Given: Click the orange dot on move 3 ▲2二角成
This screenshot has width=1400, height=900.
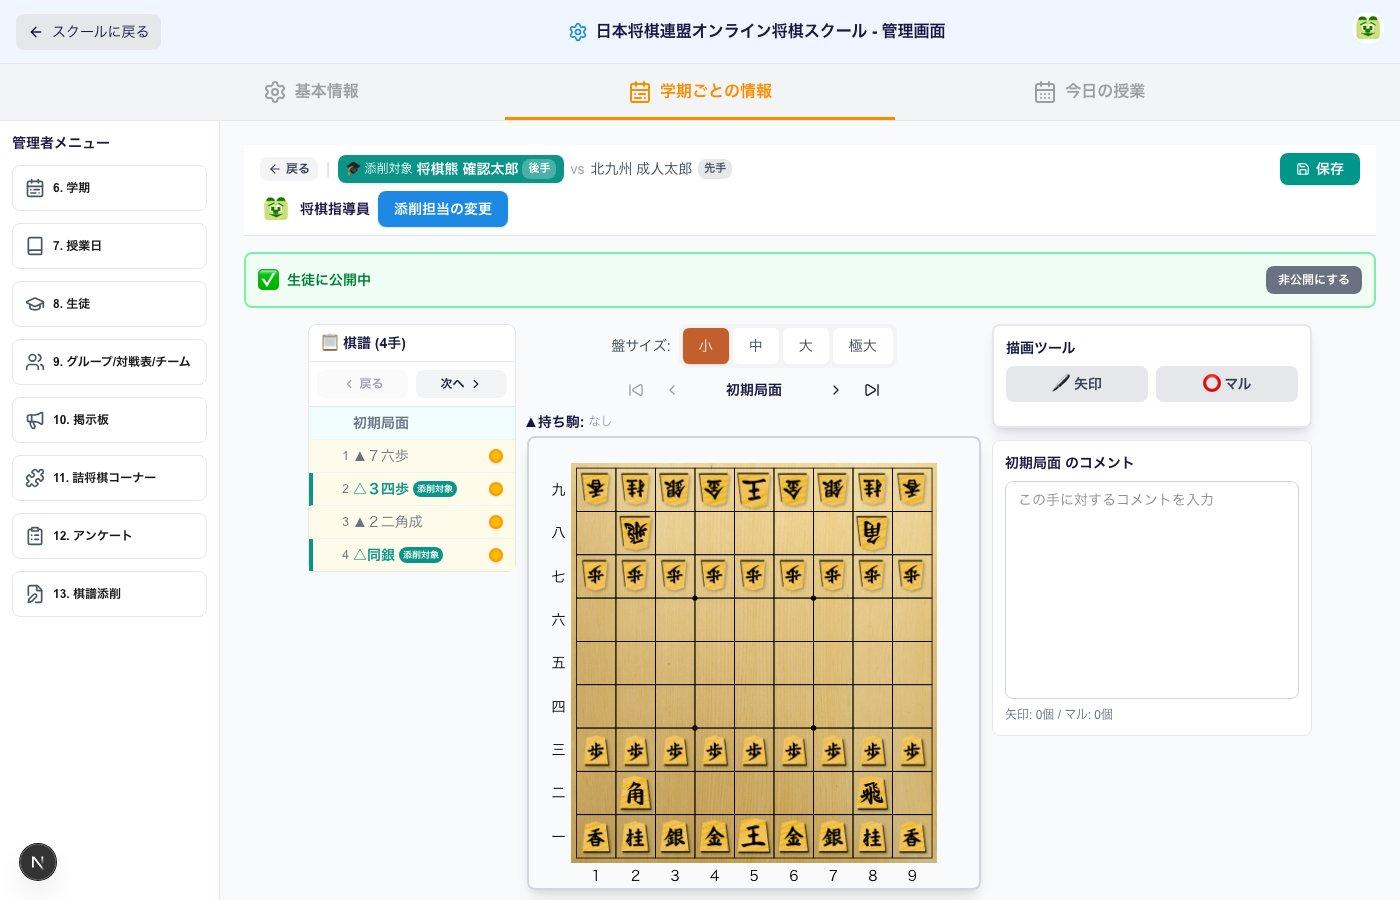Looking at the screenshot, I should coord(495,522).
